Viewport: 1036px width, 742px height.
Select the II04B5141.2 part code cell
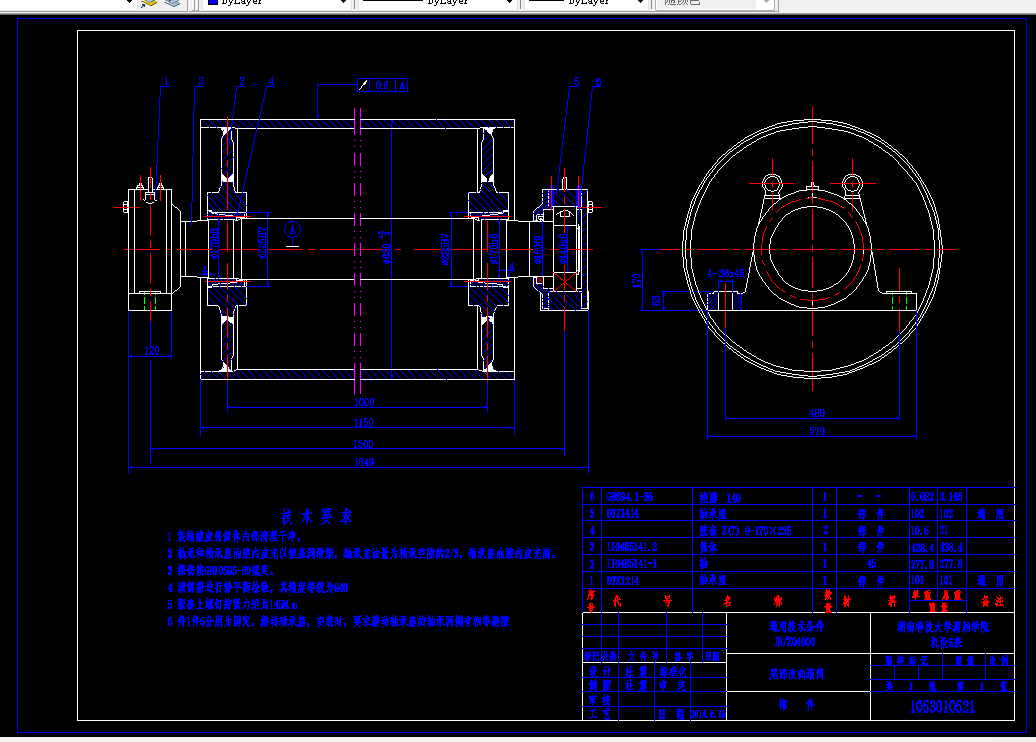click(x=632, y=547)
